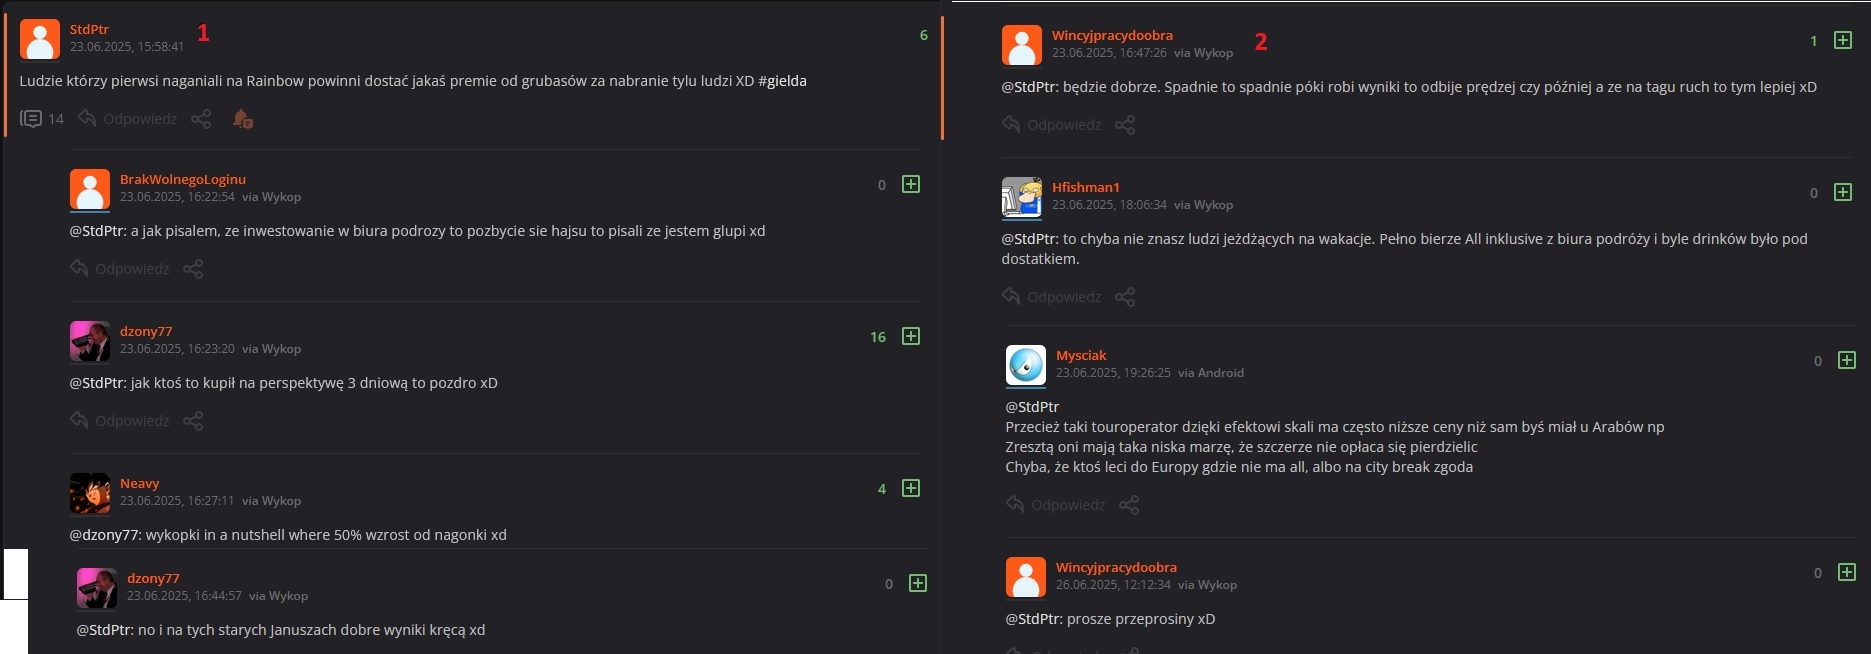Open the 14 comments counter icon
The height and width of the screenshot is (654, 1871).
point(31,119)
